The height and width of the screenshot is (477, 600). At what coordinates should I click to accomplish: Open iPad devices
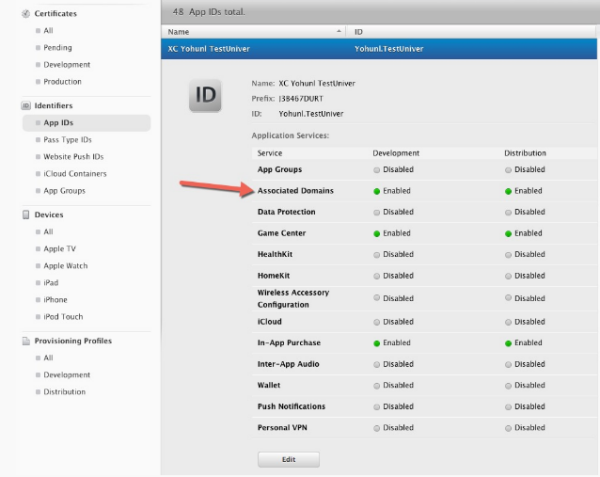[x=51, y=283]
